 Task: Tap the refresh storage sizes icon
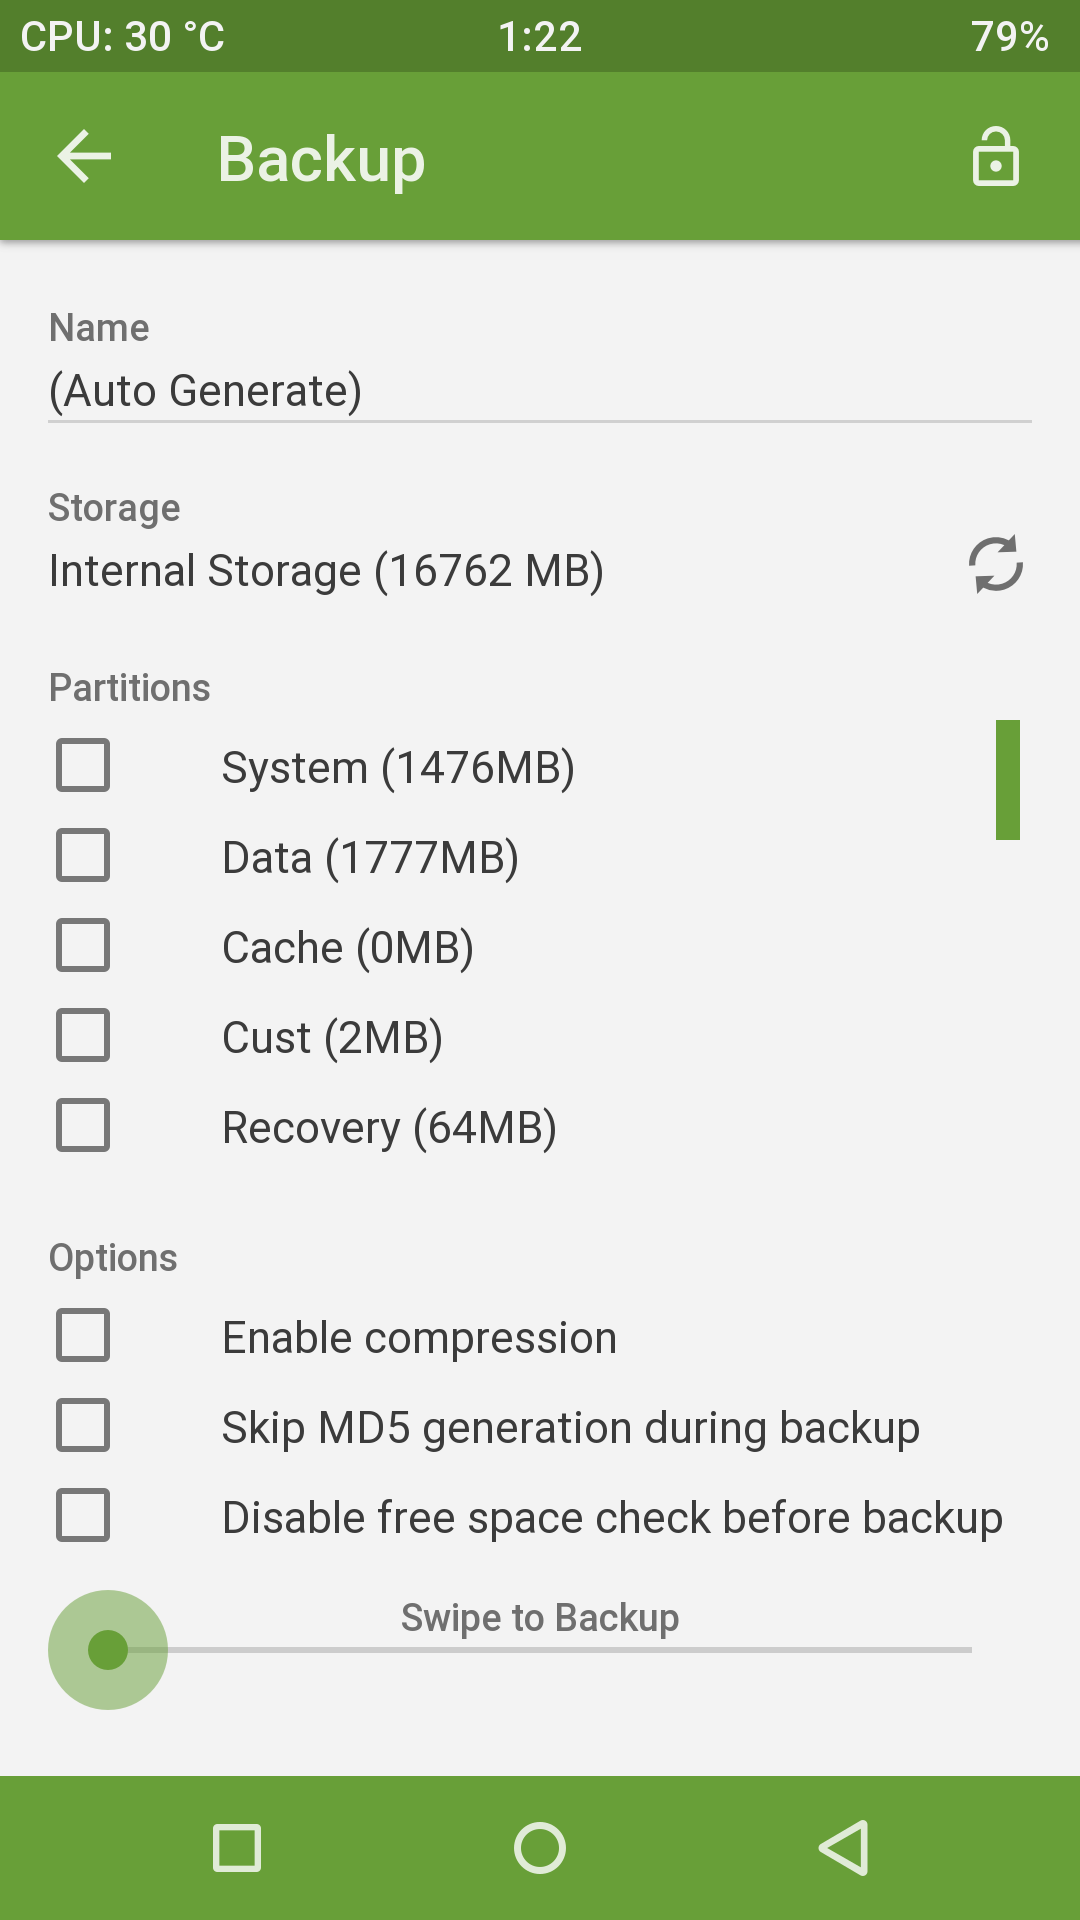(995, 565)
